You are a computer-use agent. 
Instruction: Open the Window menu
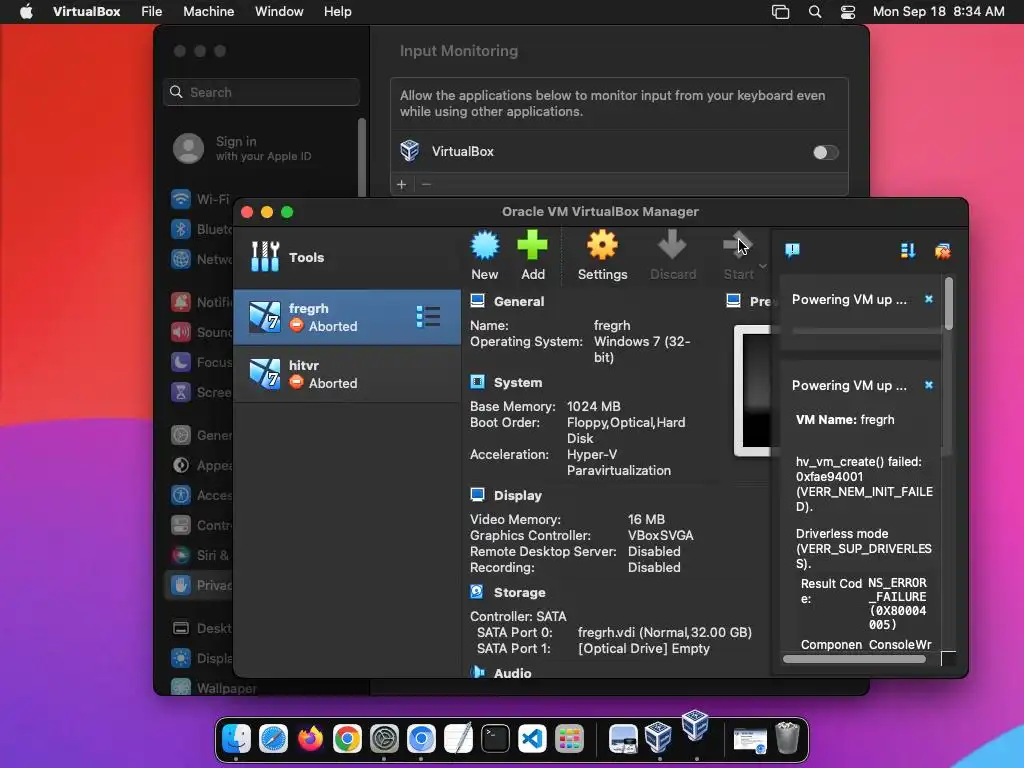pyautogui.click(x=279, y=12)
